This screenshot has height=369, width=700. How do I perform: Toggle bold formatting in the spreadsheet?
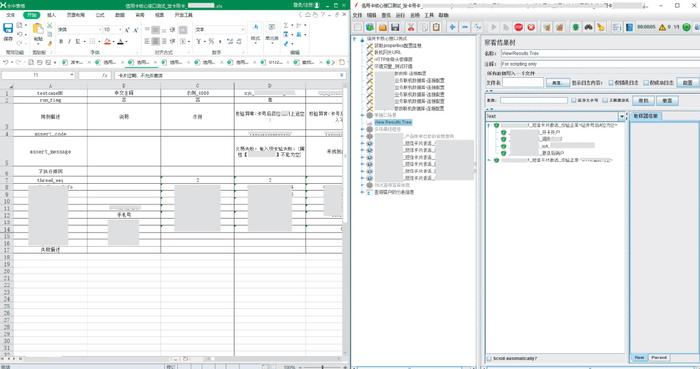click(x=61, y=41)
